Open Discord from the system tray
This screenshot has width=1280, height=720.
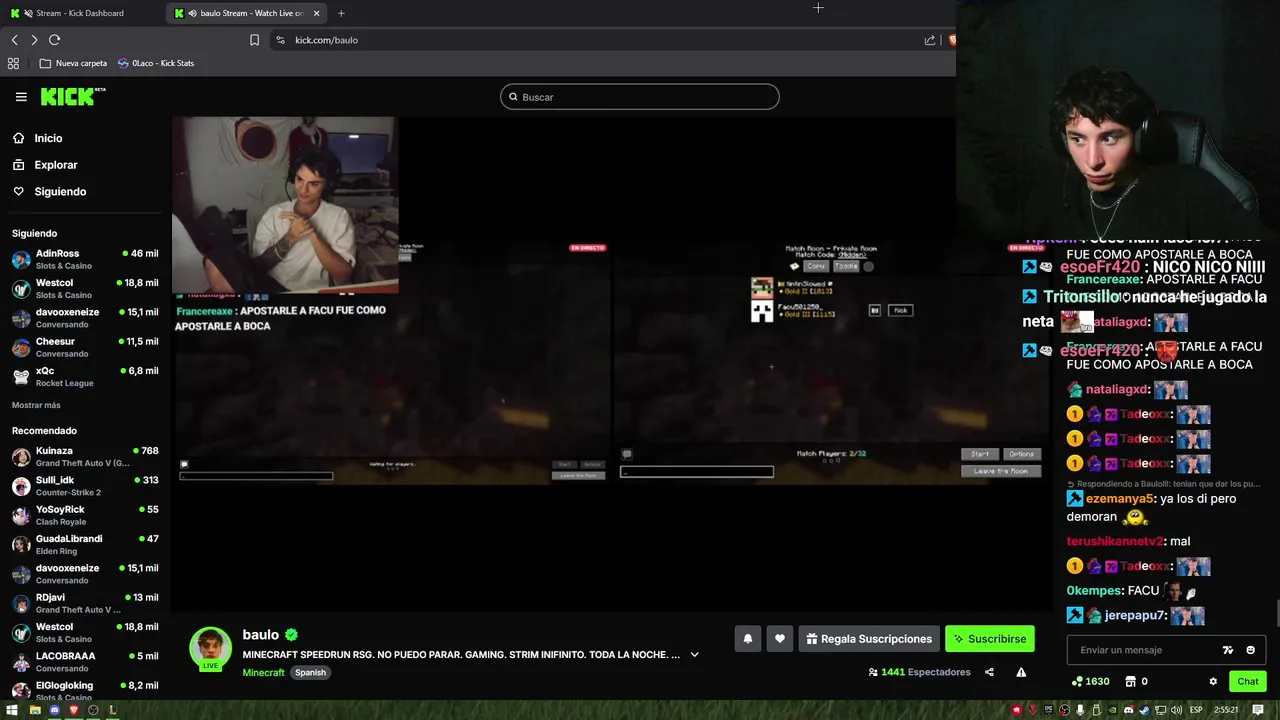click(1129, 710)
